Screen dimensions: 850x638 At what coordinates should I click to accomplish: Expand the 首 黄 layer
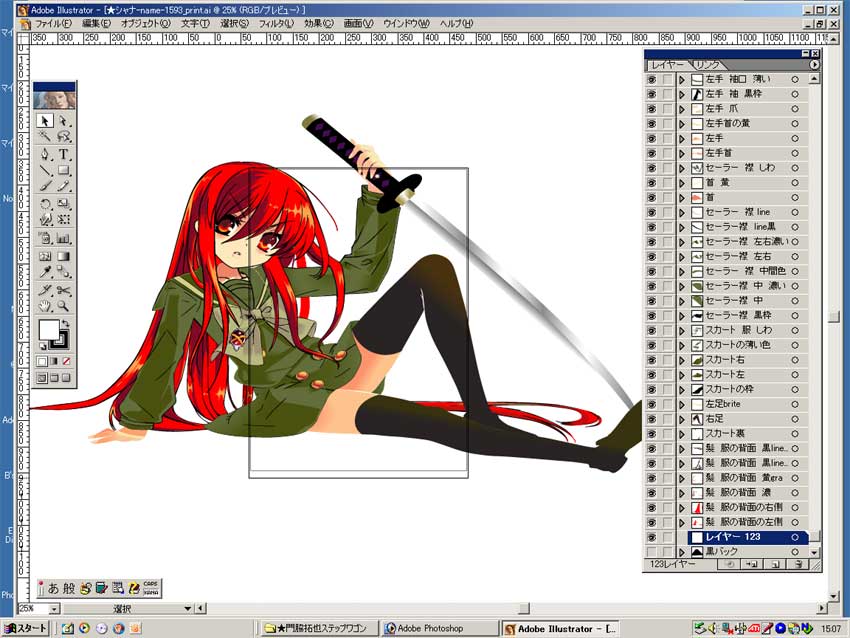point(682,183)
